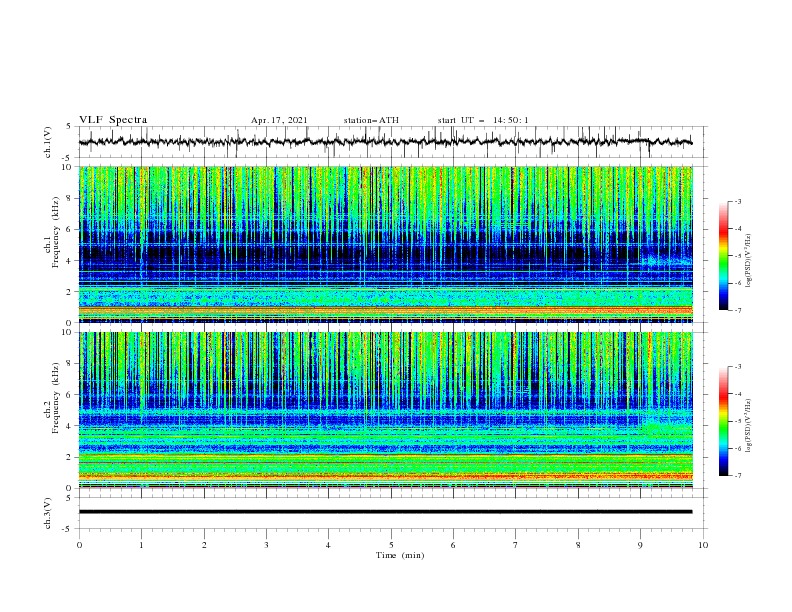The width and height of the screenshot is (792, 612).
Task: Click the ch.1 frequency tick "8"
Action: click(x=70, y=198)
